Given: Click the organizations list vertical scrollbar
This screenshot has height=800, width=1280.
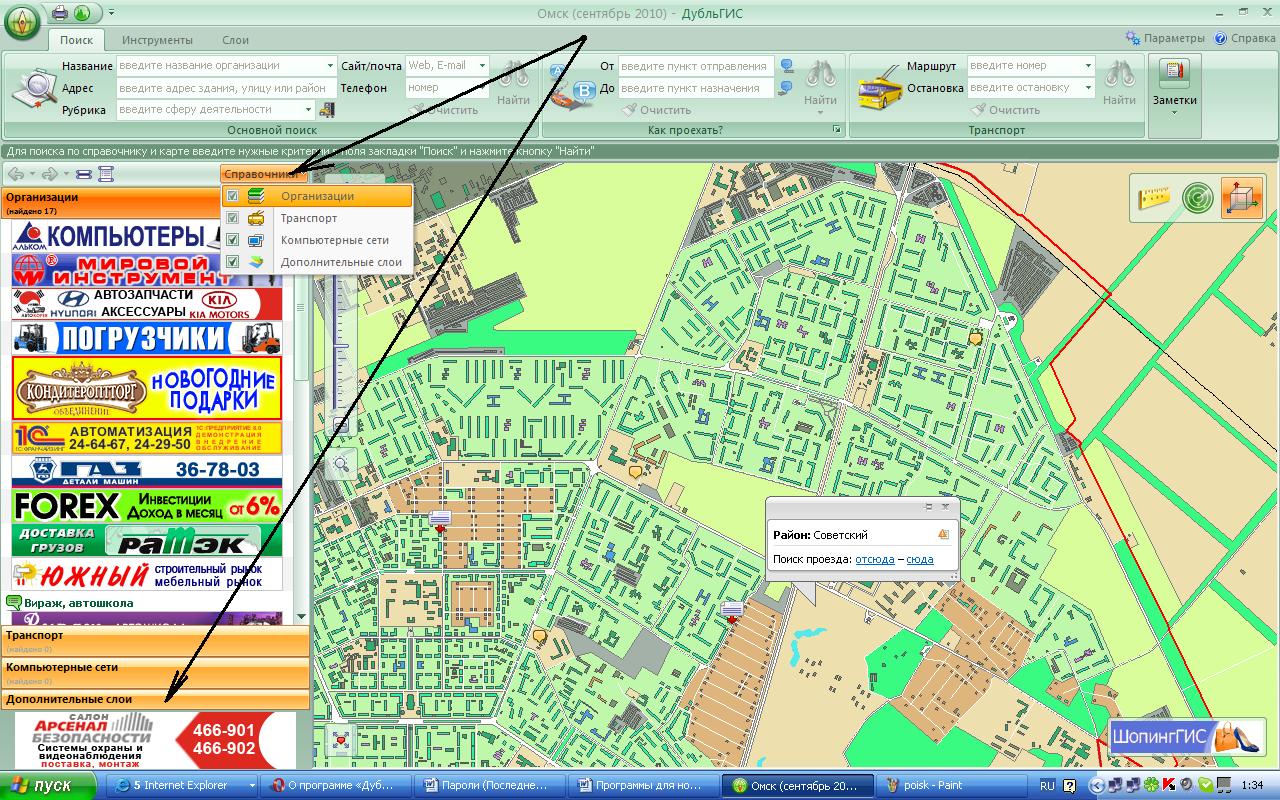Looking at the screenshot, I should tap(302, 400).
